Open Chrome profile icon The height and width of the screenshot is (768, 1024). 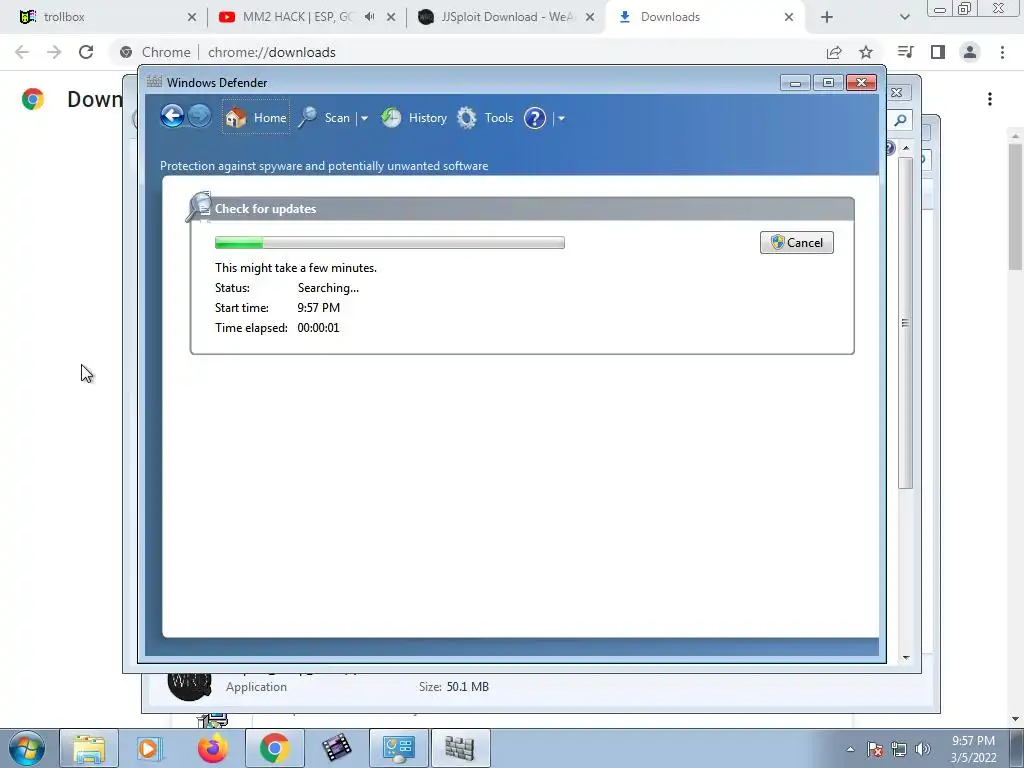click(x=970, y=52)
